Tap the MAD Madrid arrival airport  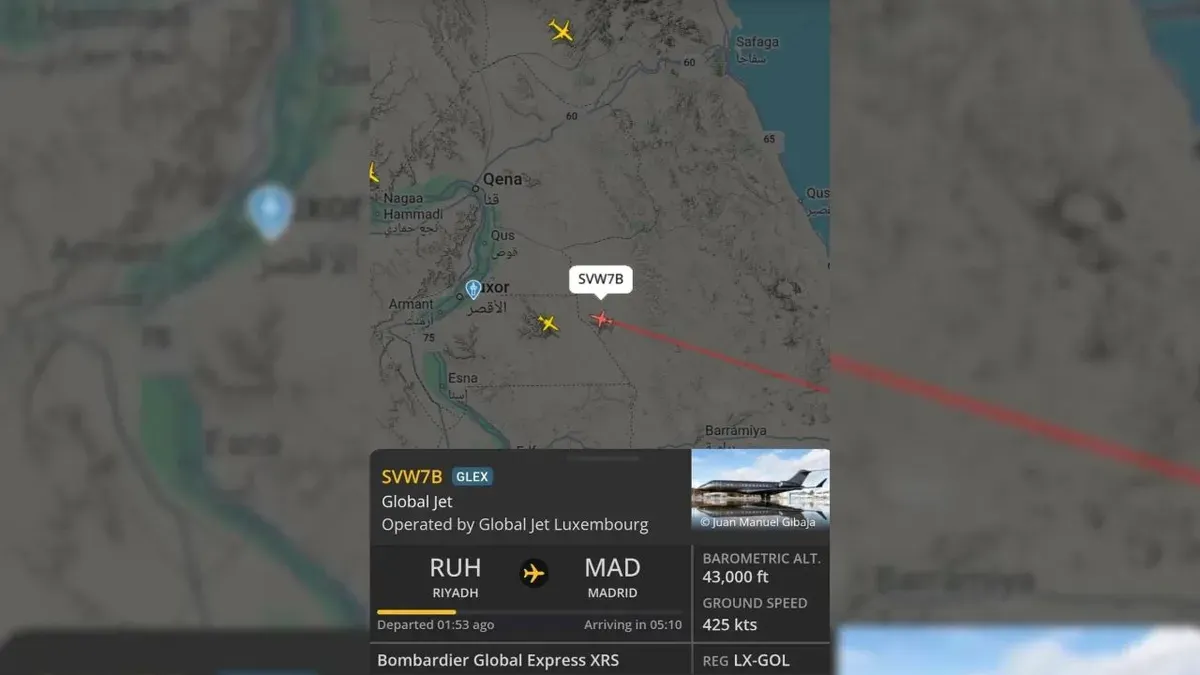612,577
